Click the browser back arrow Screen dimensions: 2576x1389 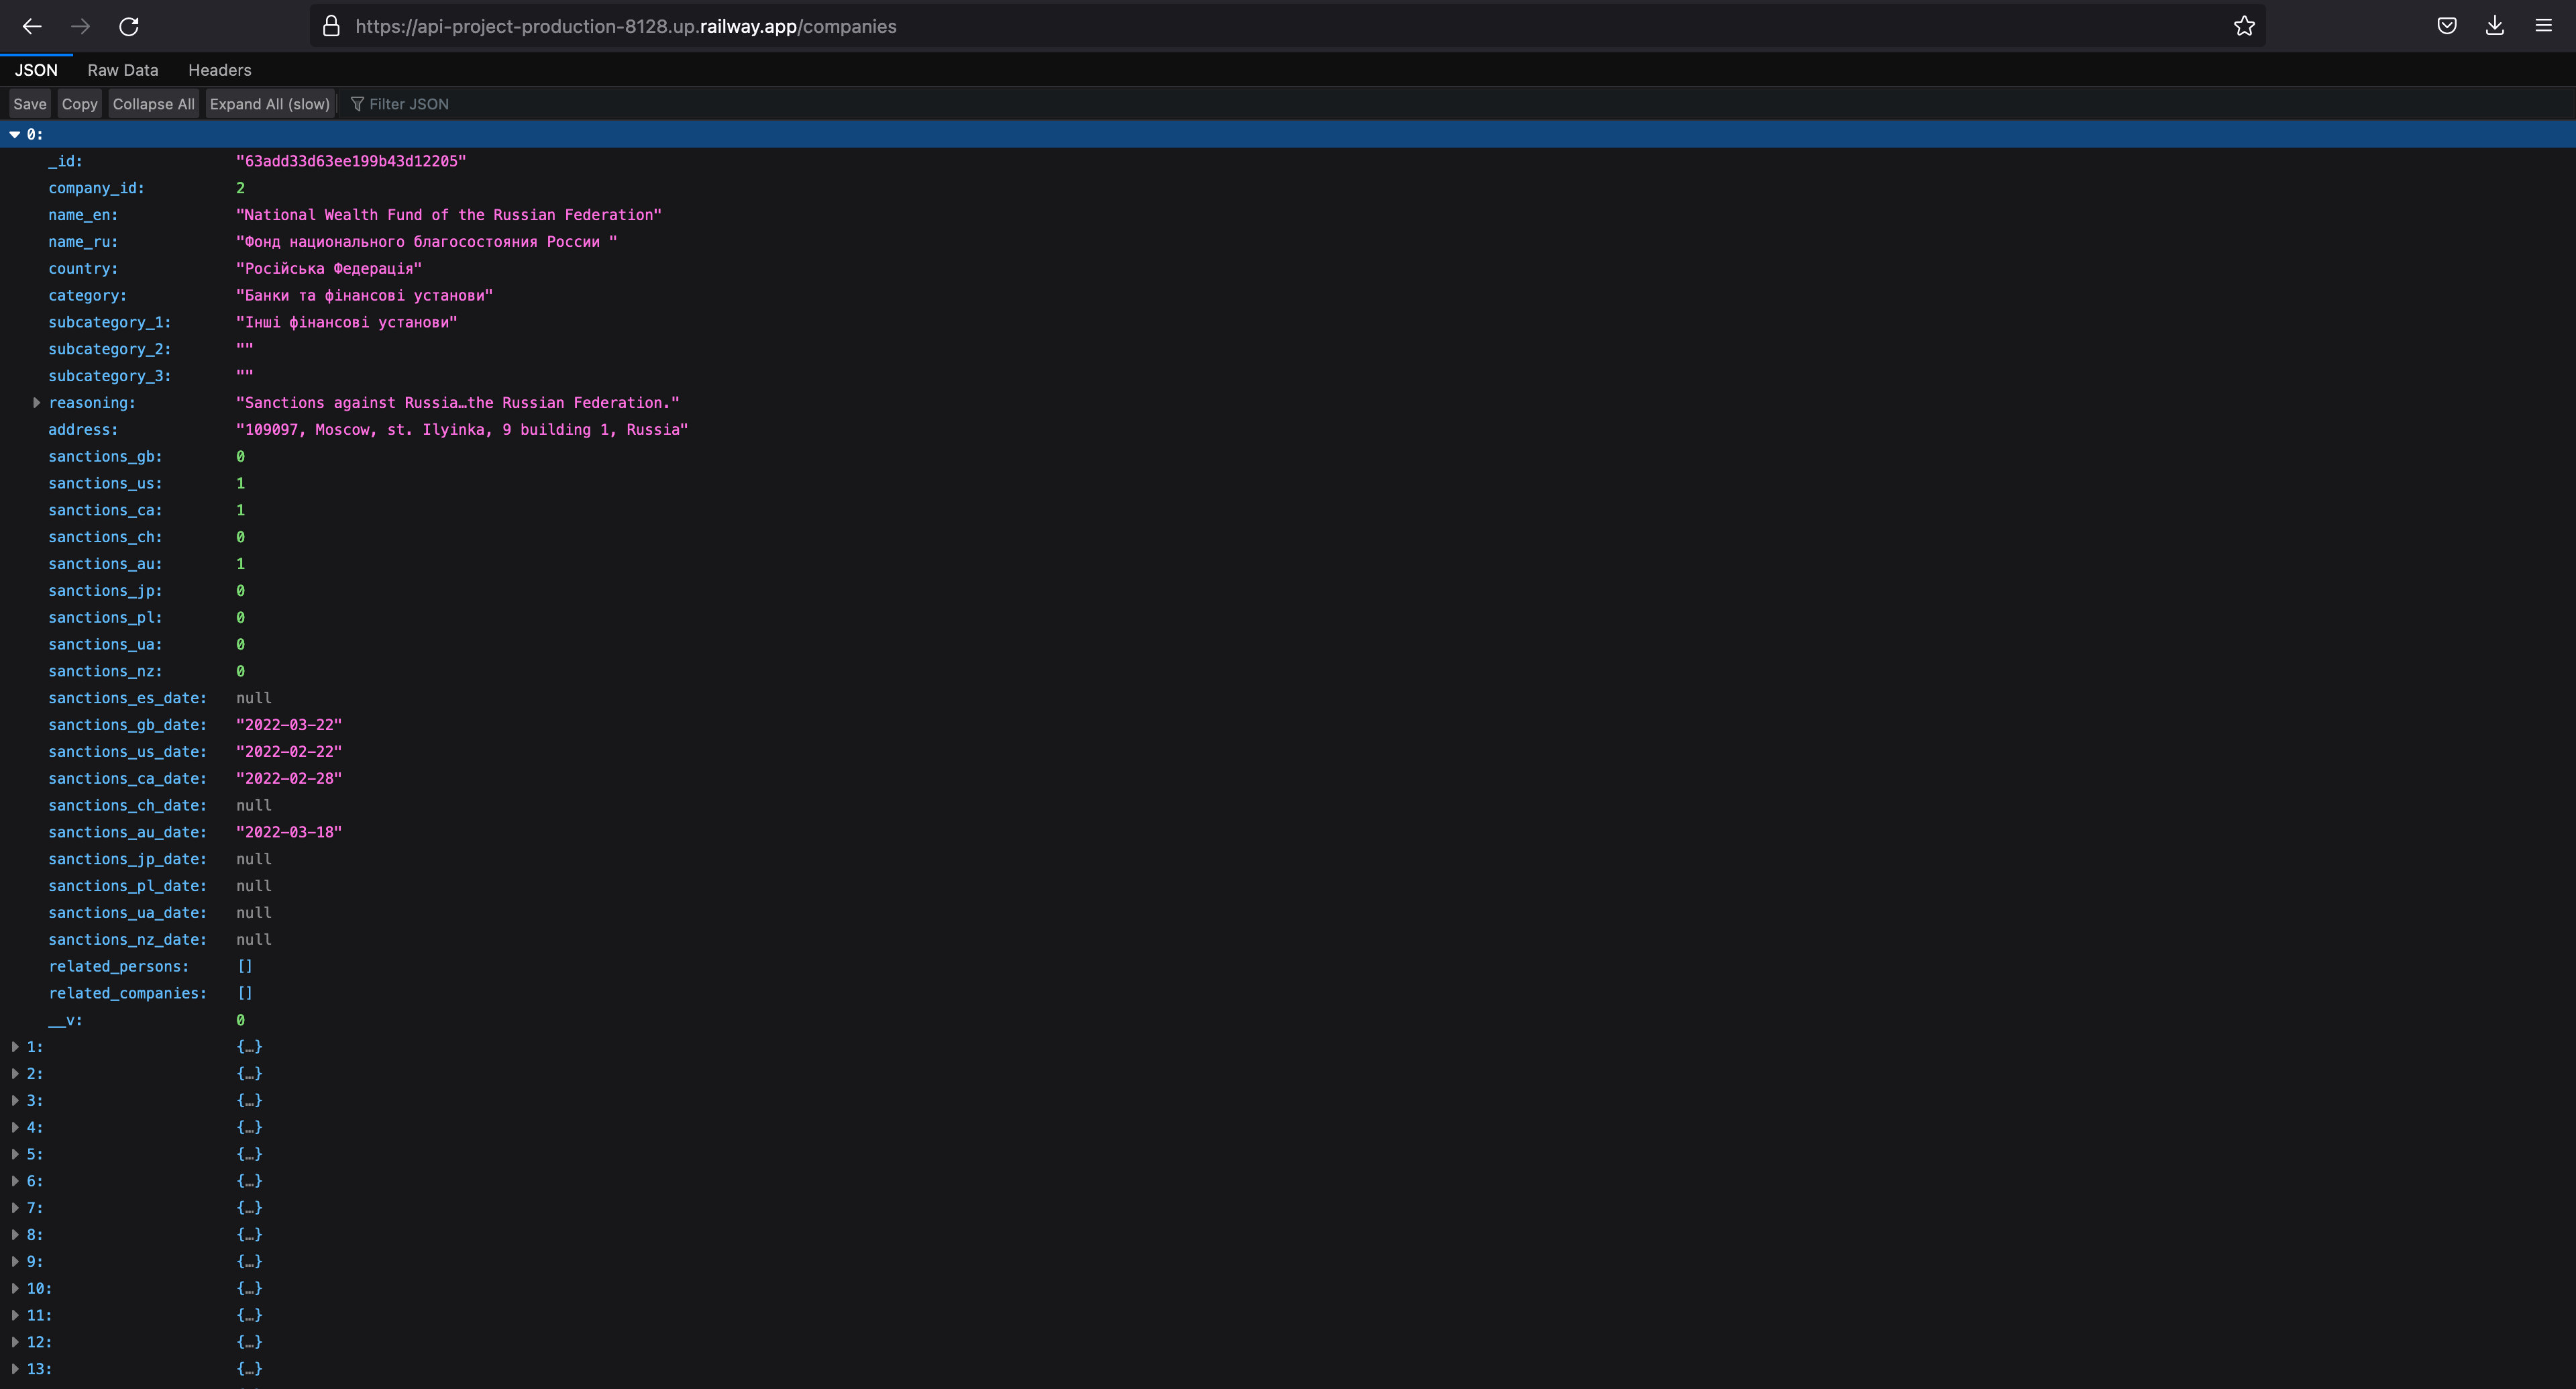(x=32, y=26)
